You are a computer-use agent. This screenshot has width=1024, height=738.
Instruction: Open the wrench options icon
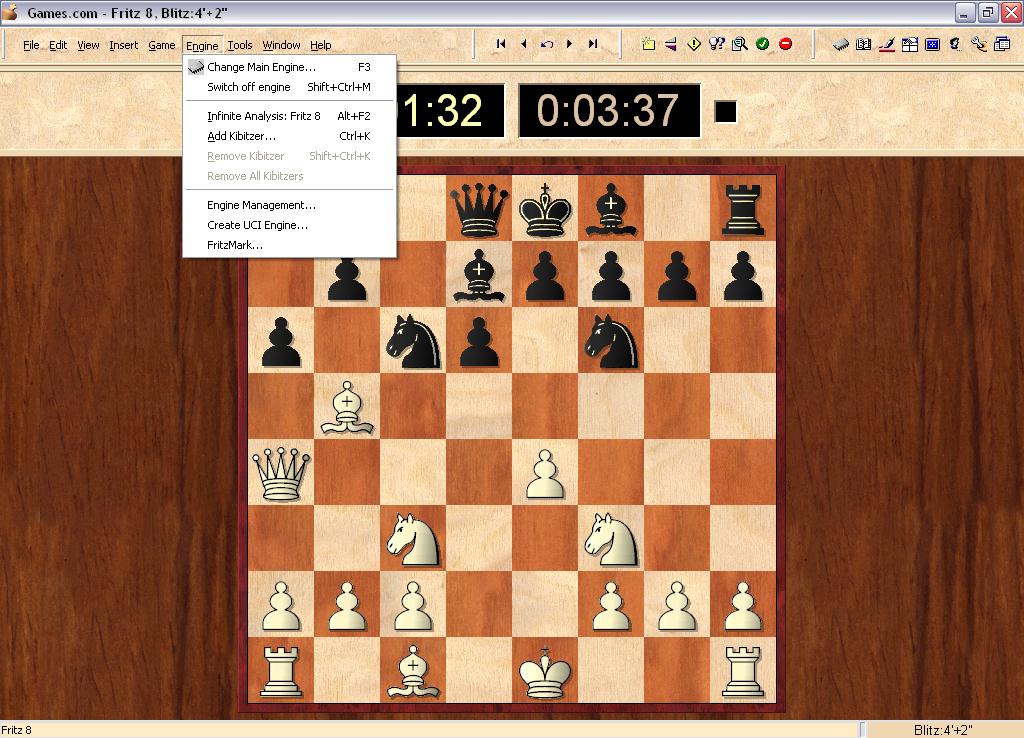[x=978, y=44]
